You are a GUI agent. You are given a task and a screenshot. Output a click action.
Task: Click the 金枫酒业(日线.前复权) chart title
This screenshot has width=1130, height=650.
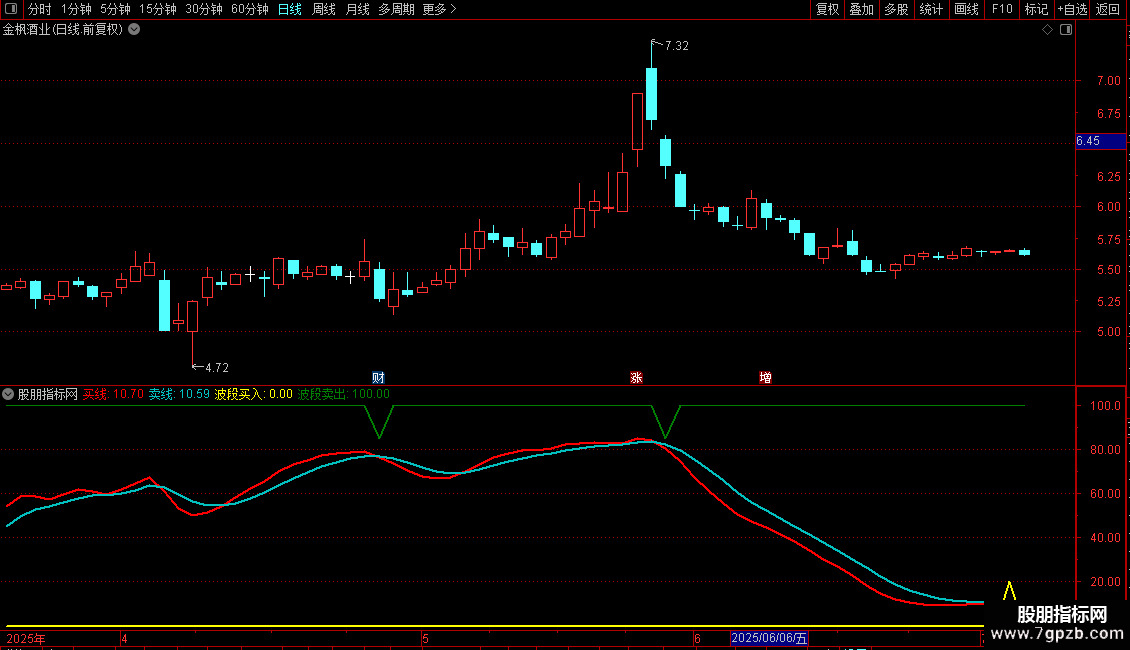pyautogui.click(x=63, y=30)
